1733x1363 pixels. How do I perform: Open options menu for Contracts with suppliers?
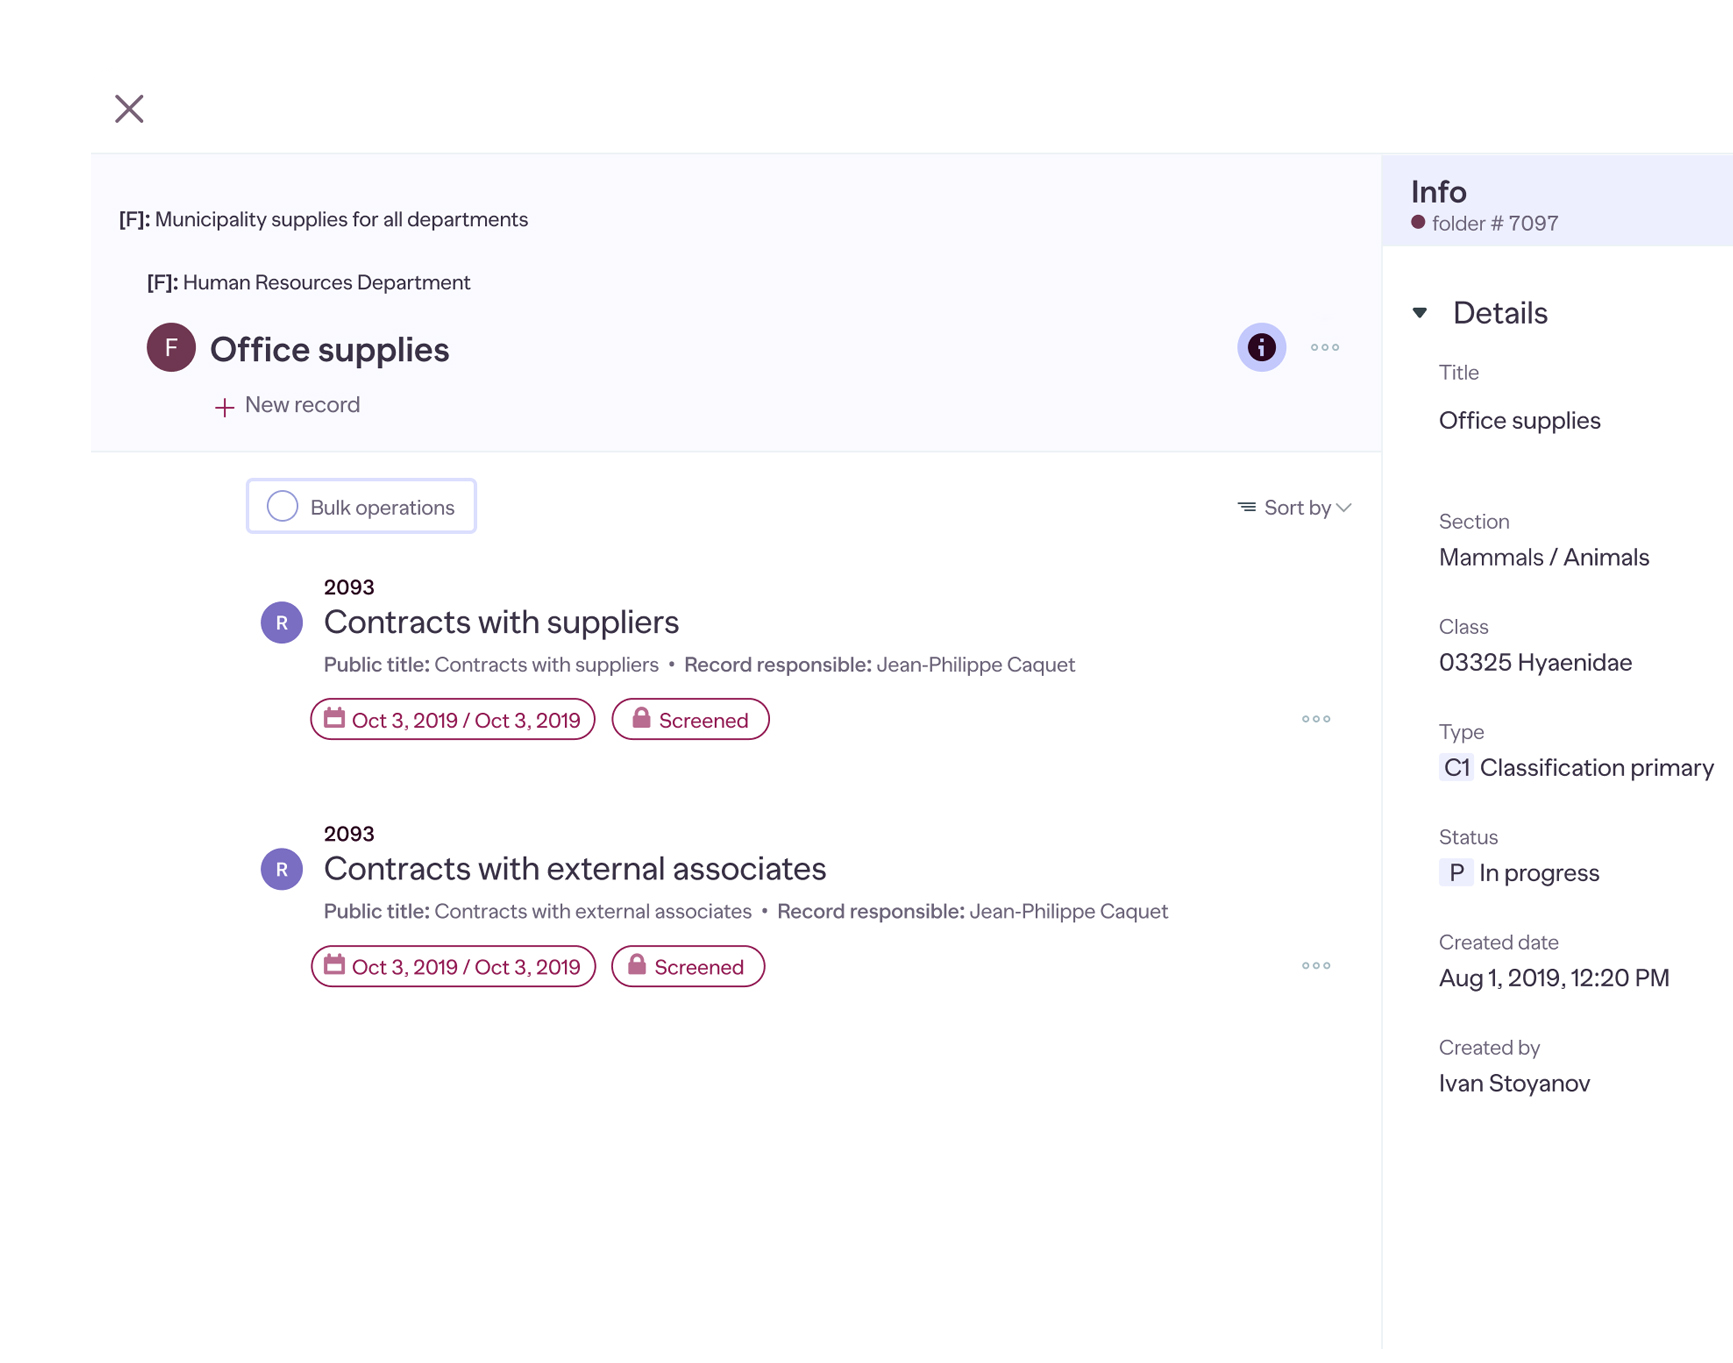click(1315, 719)
